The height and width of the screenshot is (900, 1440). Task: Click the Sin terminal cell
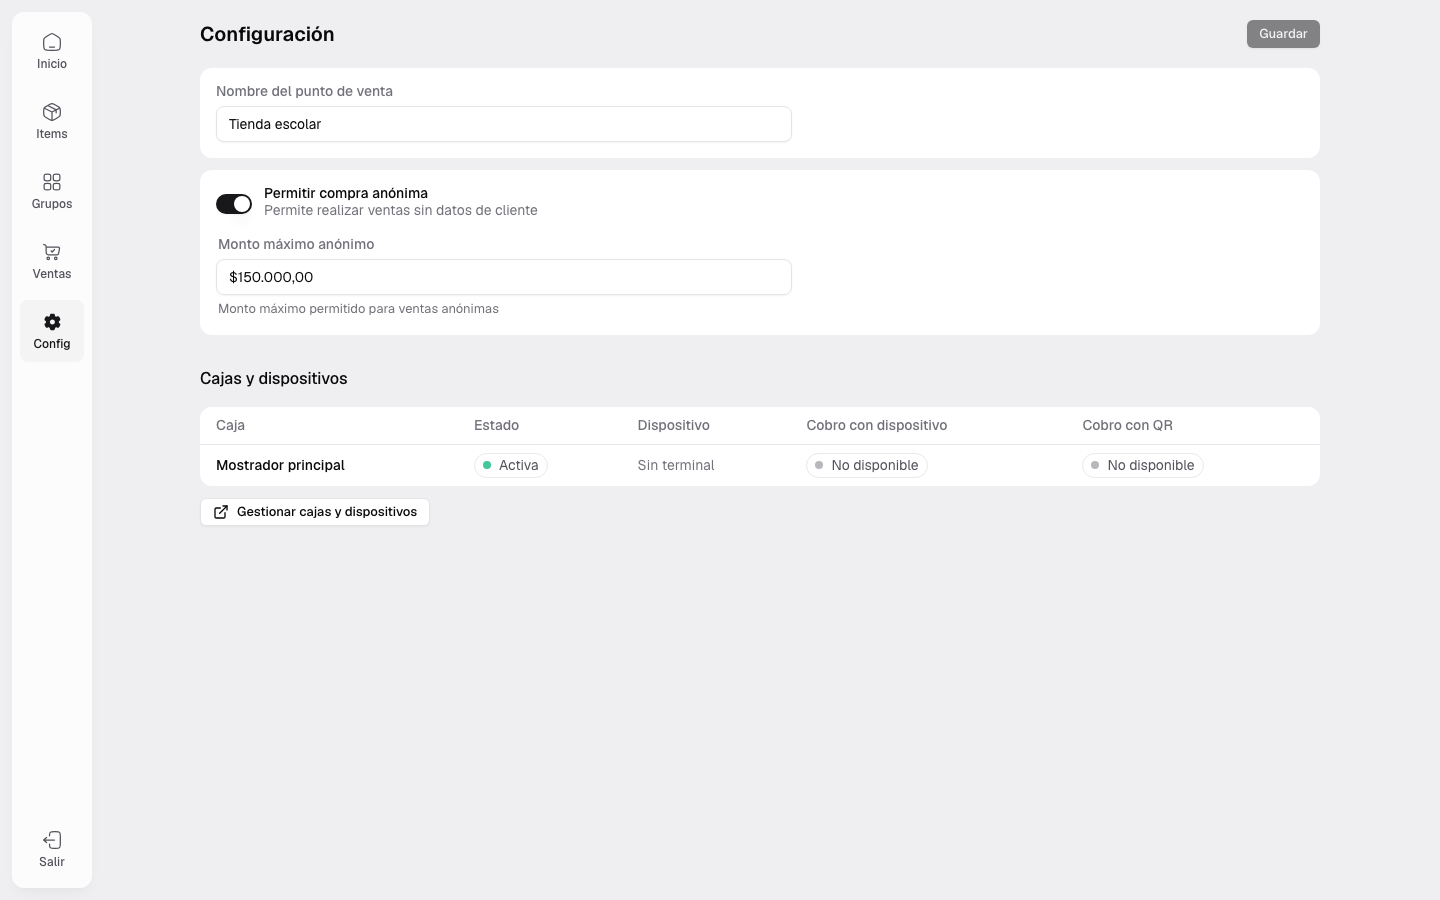(676, 465)
